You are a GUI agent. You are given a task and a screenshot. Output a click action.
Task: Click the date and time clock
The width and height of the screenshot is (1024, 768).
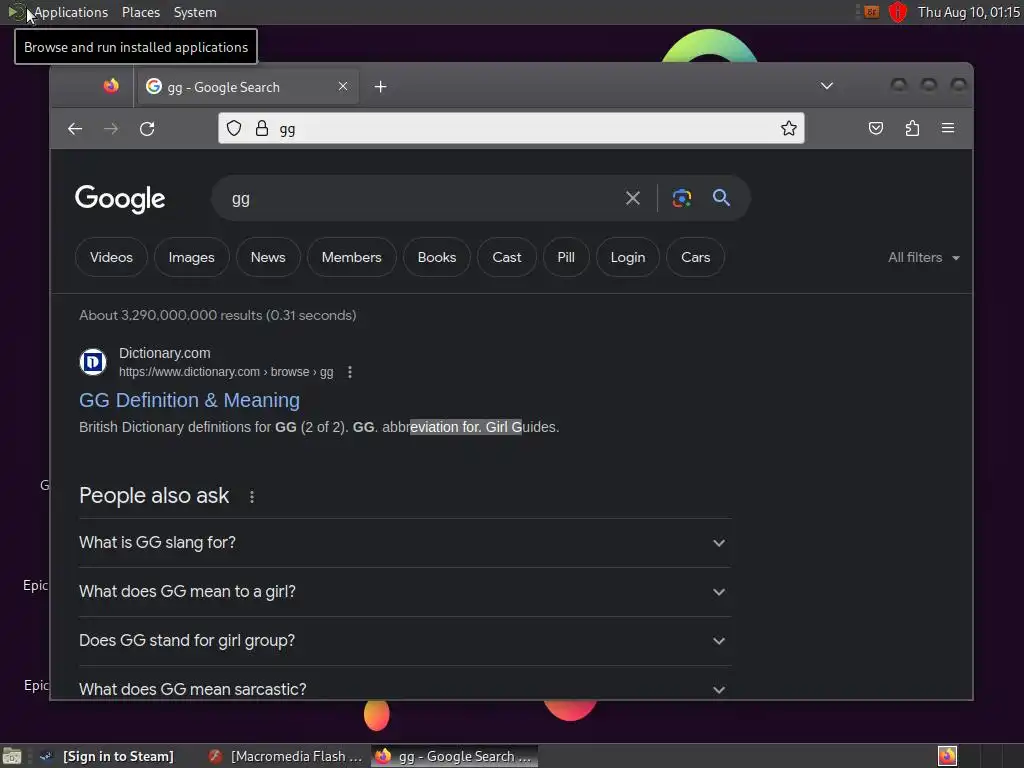click(968, 12)
